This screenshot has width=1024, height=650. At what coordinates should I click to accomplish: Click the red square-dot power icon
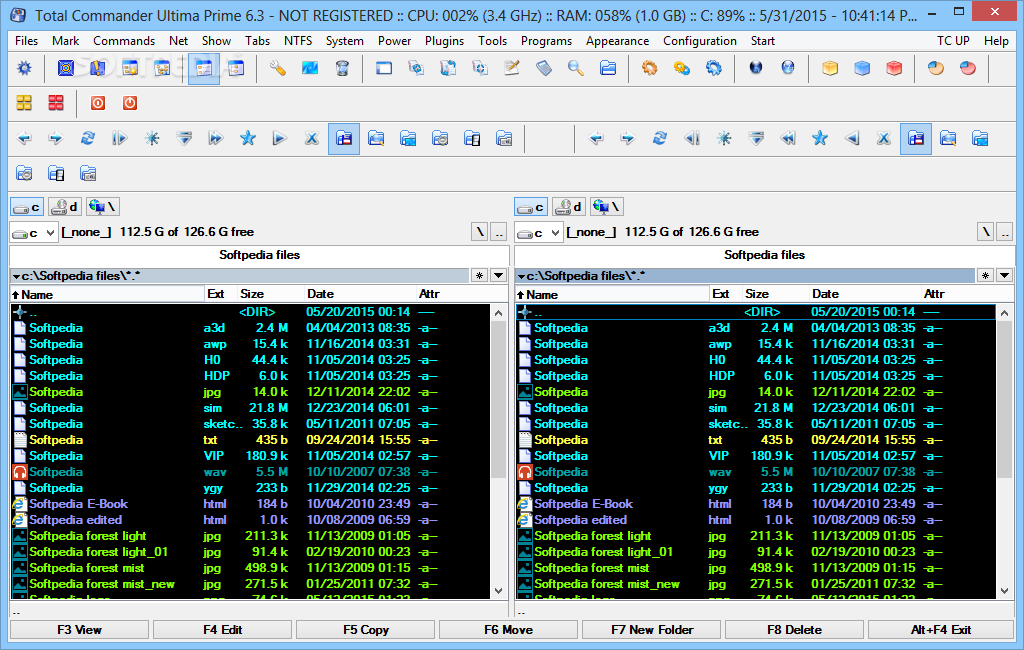(x=98, y=103)
